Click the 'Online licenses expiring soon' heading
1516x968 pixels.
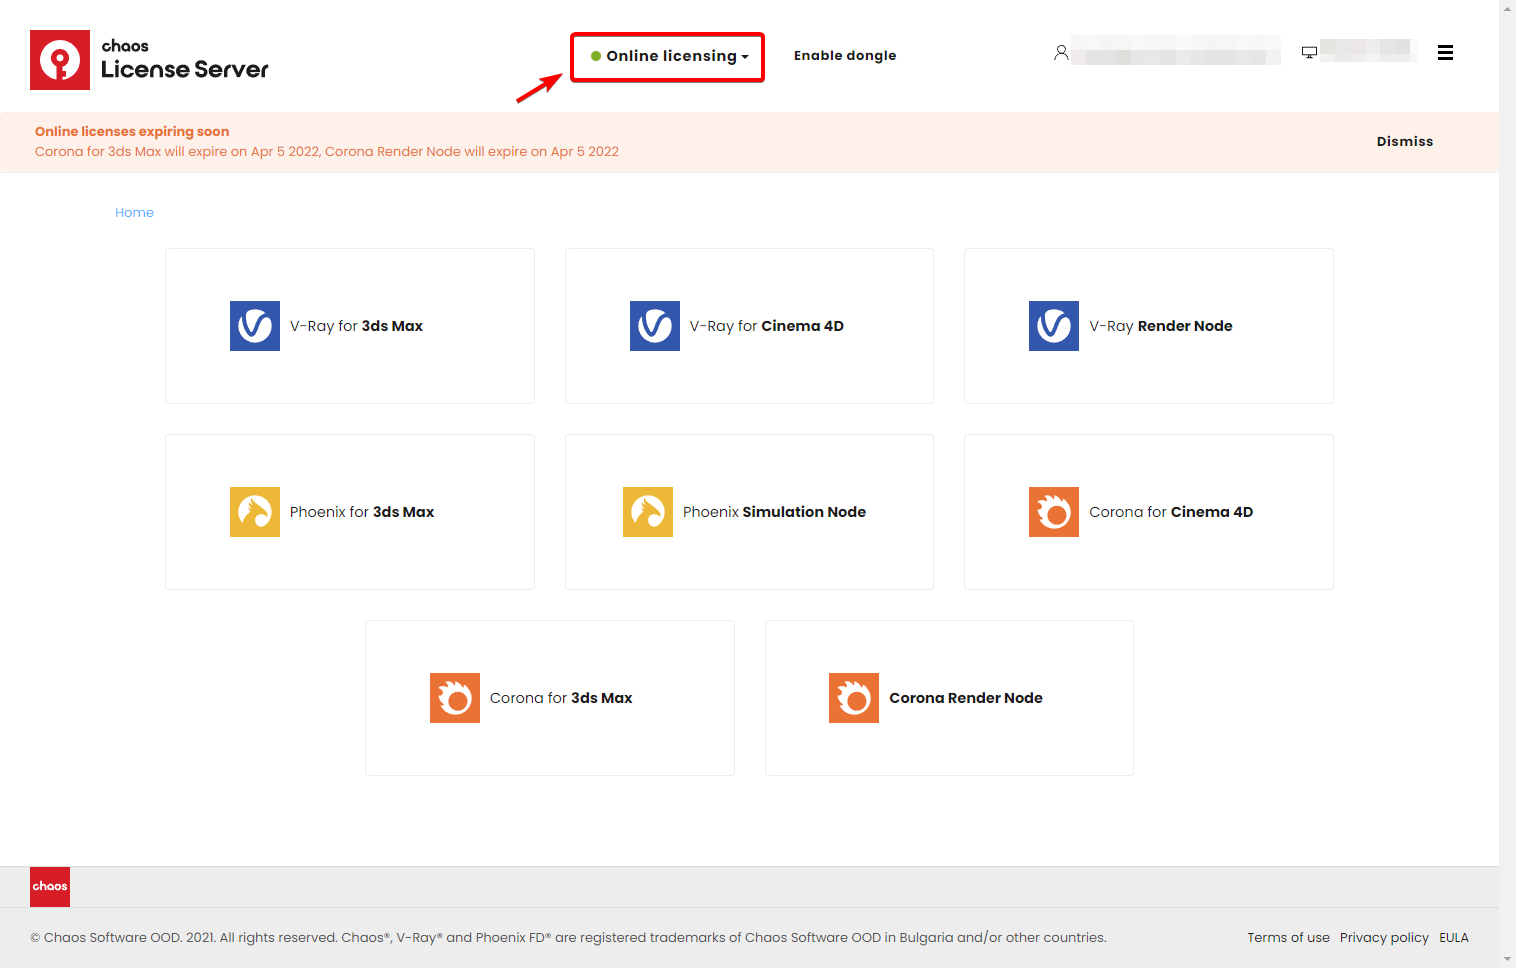132,131
